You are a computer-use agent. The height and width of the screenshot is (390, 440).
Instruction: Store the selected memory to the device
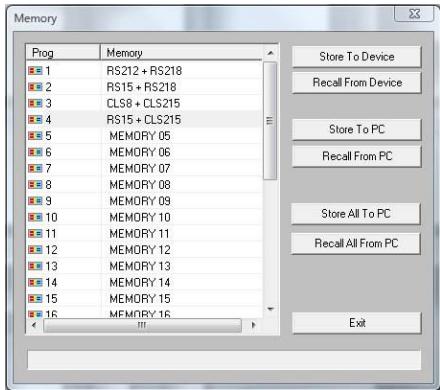[x=357, y=57]
